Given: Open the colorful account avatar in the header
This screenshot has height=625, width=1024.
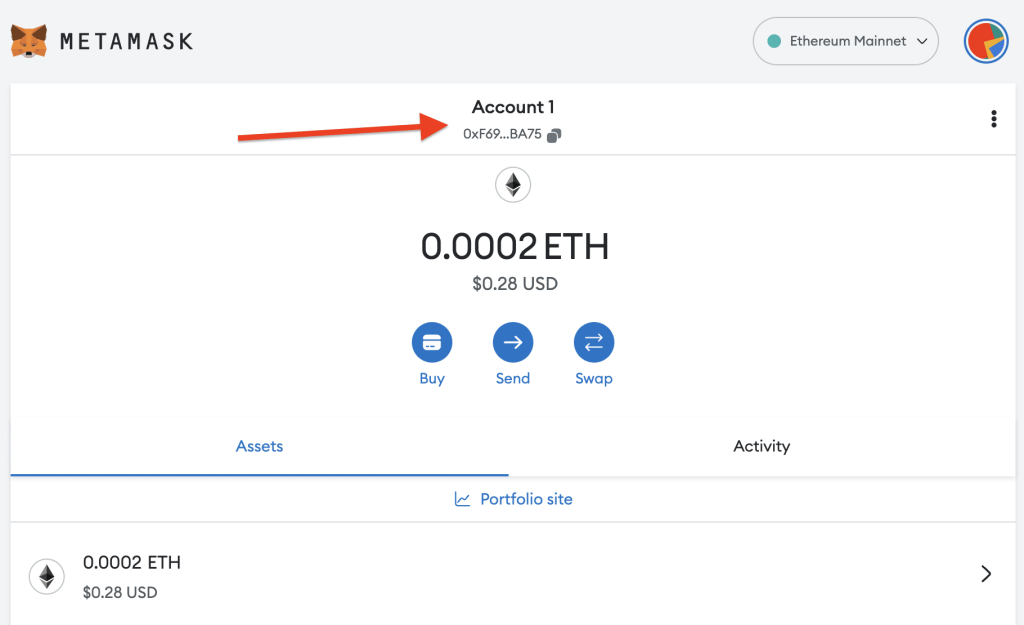Looking at the screenshot, I should point(986,41).
